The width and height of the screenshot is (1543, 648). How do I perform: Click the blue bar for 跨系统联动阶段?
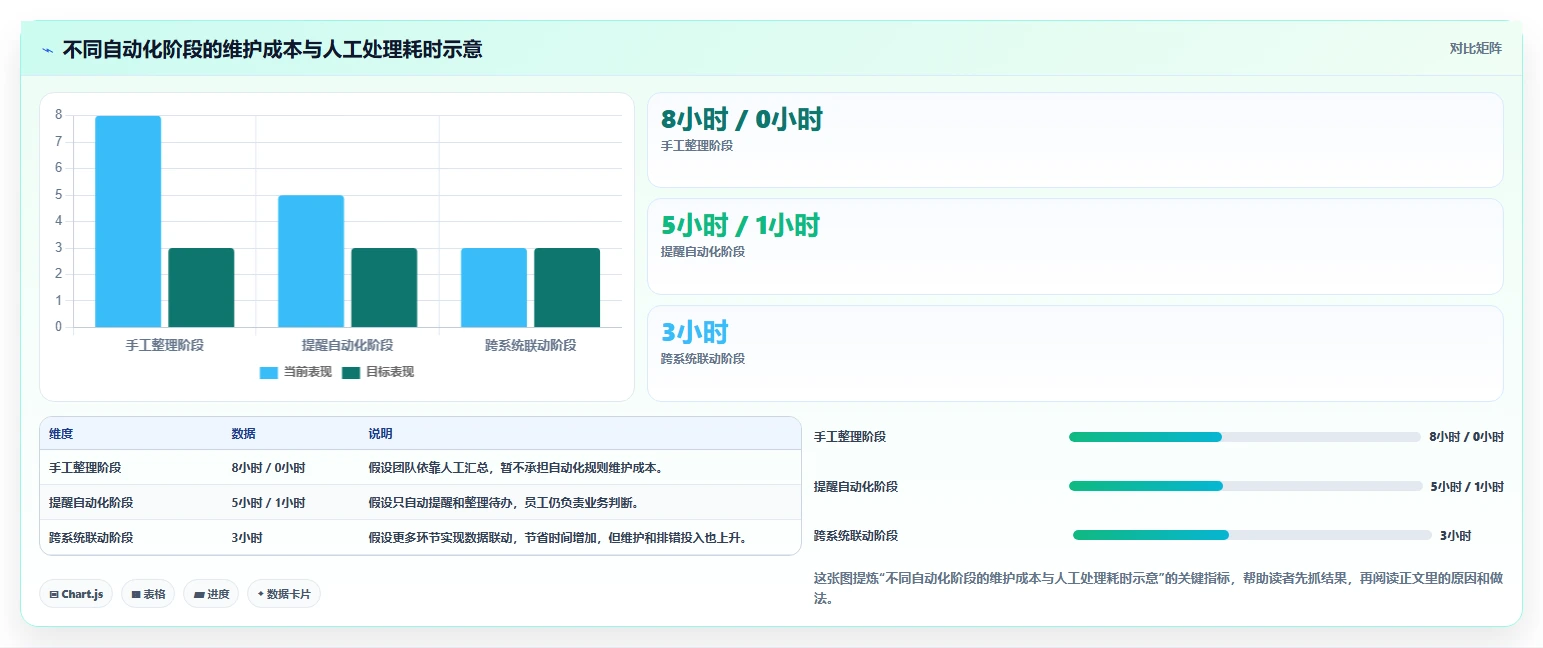click(494, 287)
